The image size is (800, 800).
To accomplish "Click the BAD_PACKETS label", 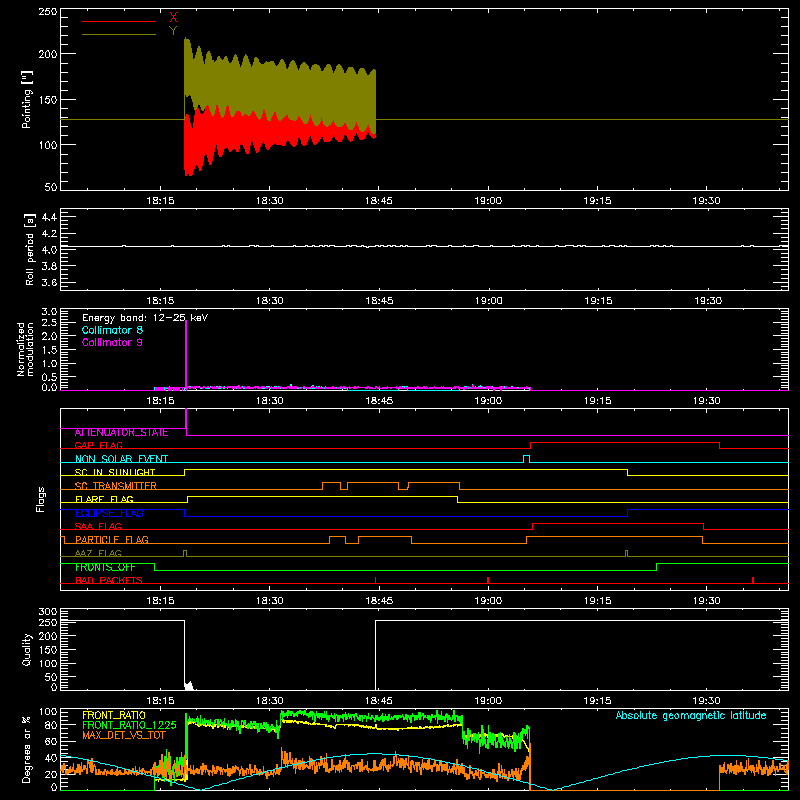I will coord(109,580).
